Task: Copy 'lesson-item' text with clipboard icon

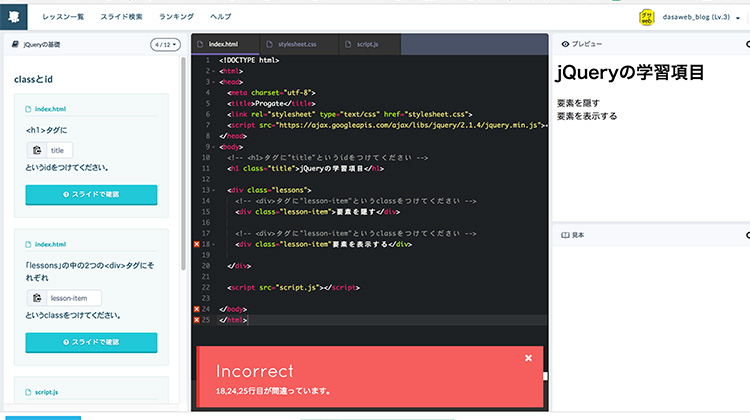Action: click(x=37, y=298)
